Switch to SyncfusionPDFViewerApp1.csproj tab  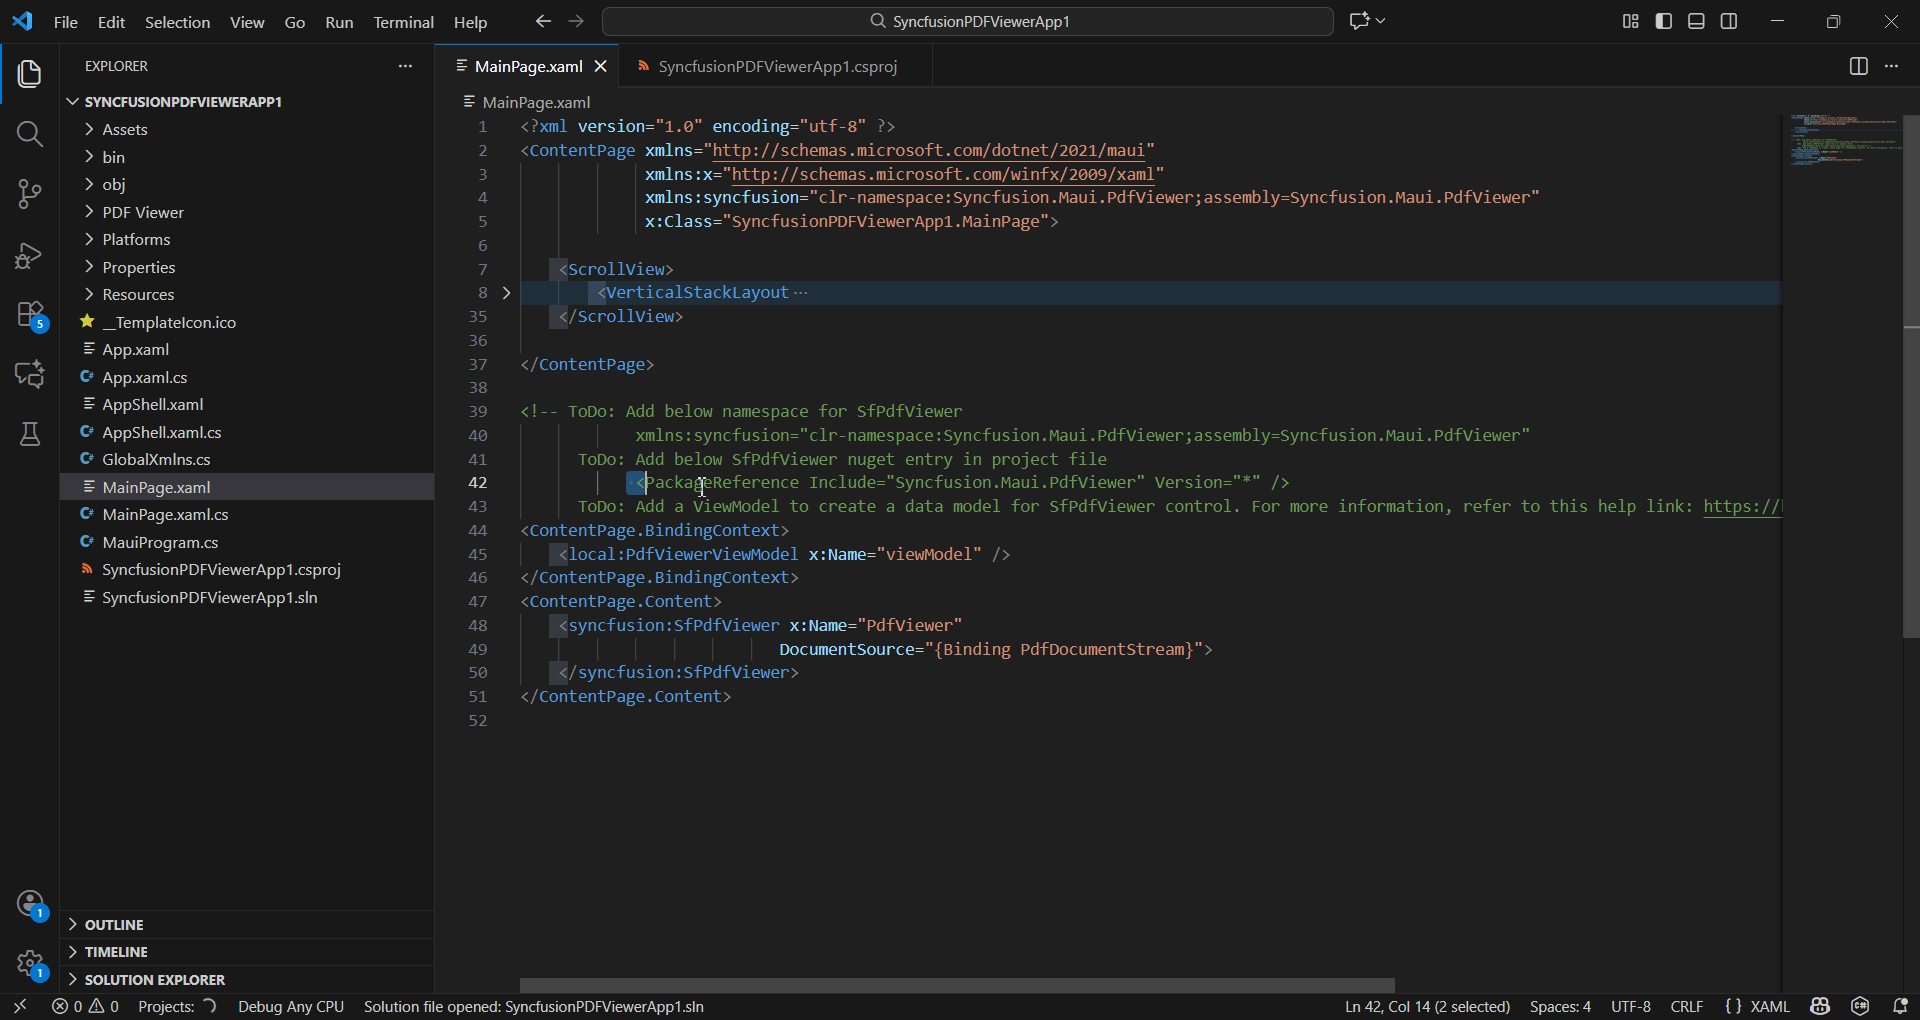[777, 66]
